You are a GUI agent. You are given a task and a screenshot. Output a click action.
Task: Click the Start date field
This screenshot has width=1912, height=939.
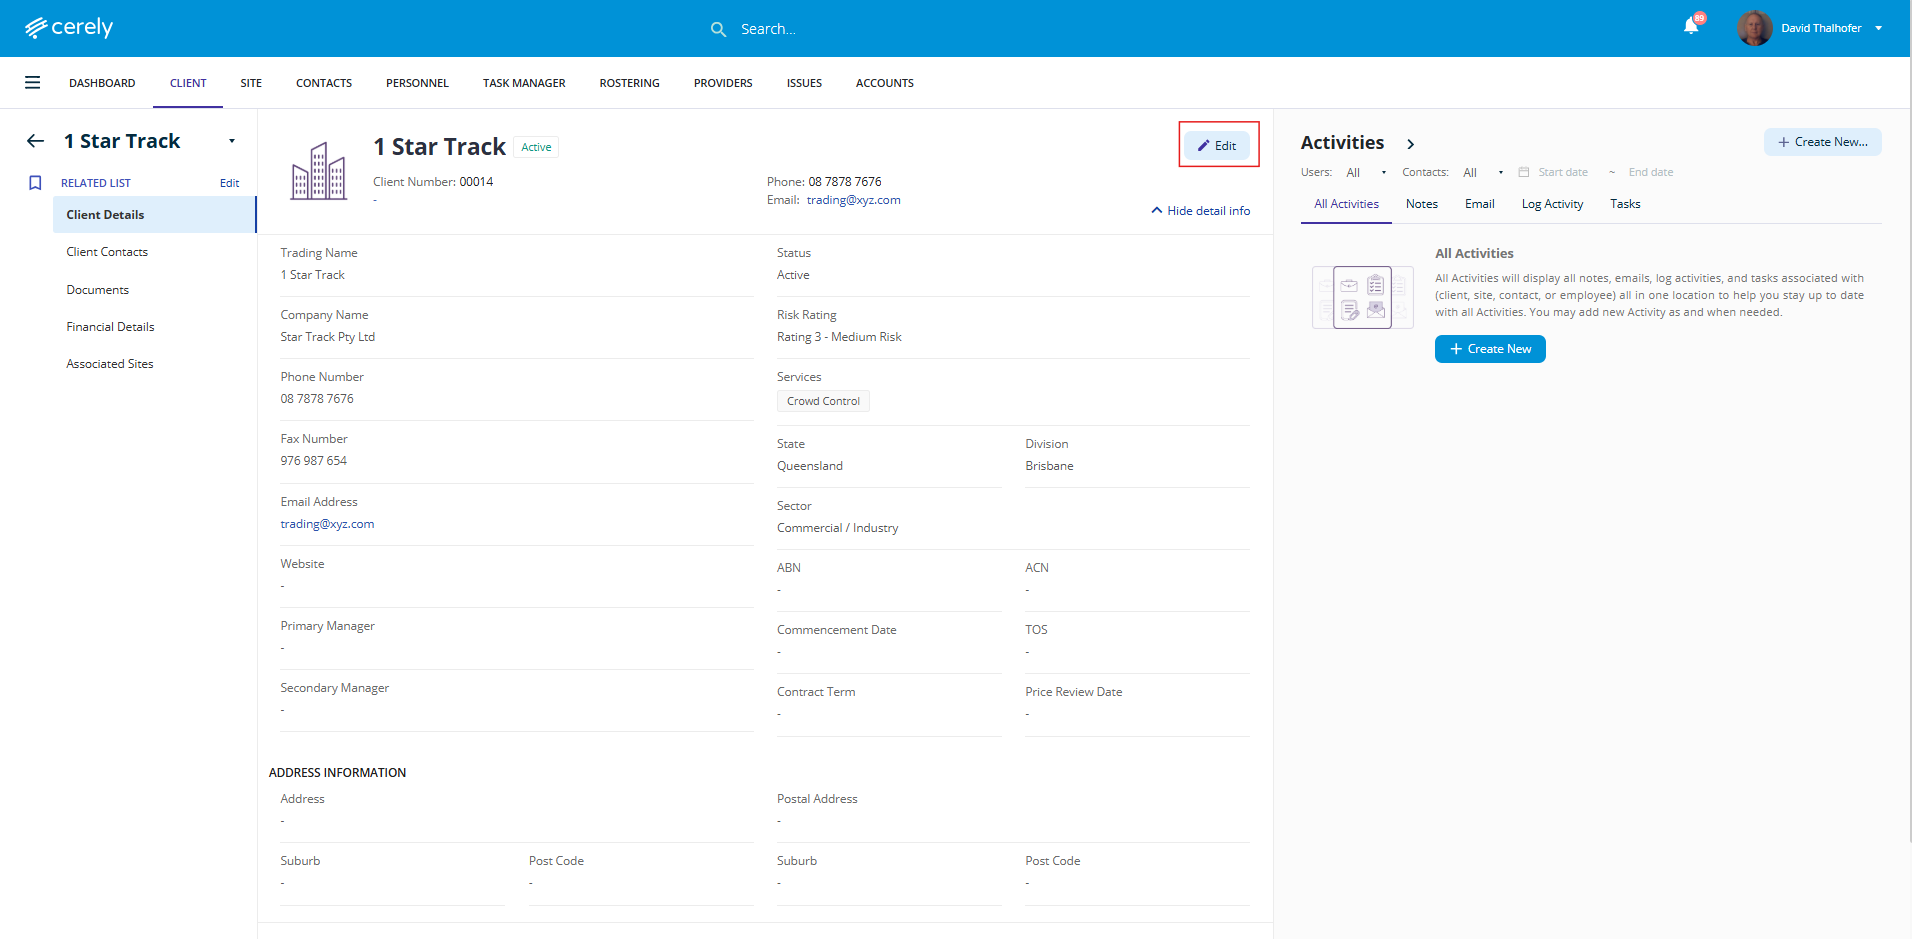coord(1562,173)
